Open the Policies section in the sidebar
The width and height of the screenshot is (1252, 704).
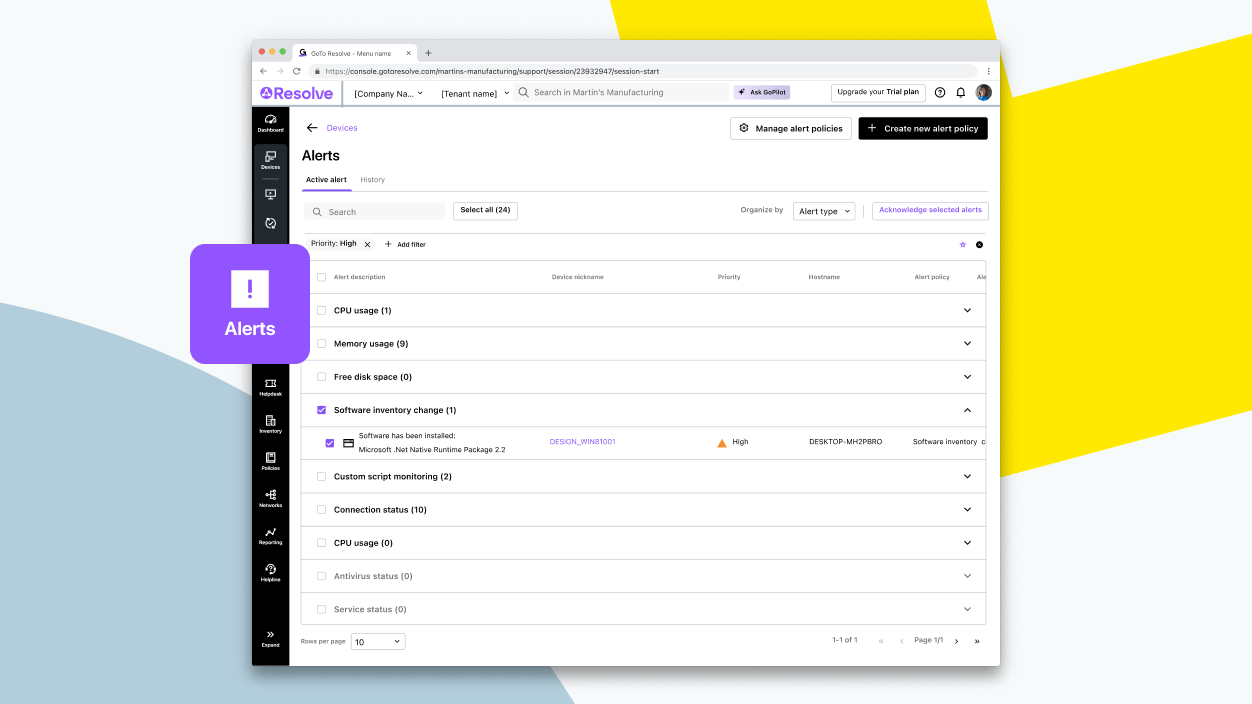pyautogui.click(x=270, y=461)
